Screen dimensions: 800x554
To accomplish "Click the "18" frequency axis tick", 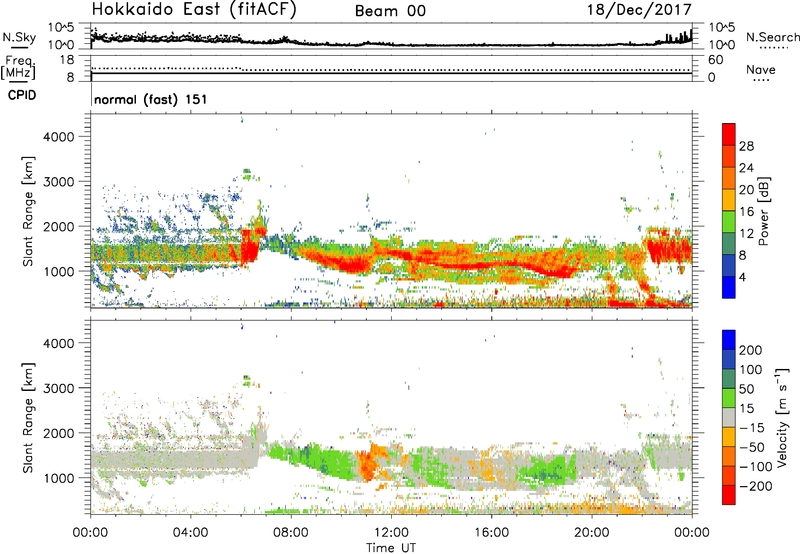I will (x=67, y=60).
